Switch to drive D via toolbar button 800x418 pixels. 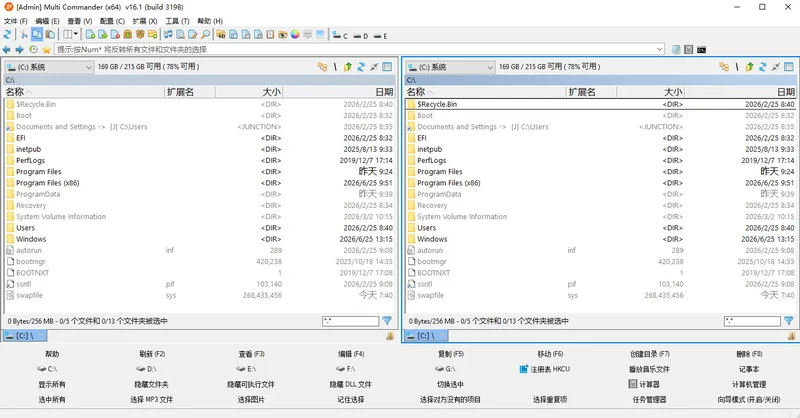[360, 36]
